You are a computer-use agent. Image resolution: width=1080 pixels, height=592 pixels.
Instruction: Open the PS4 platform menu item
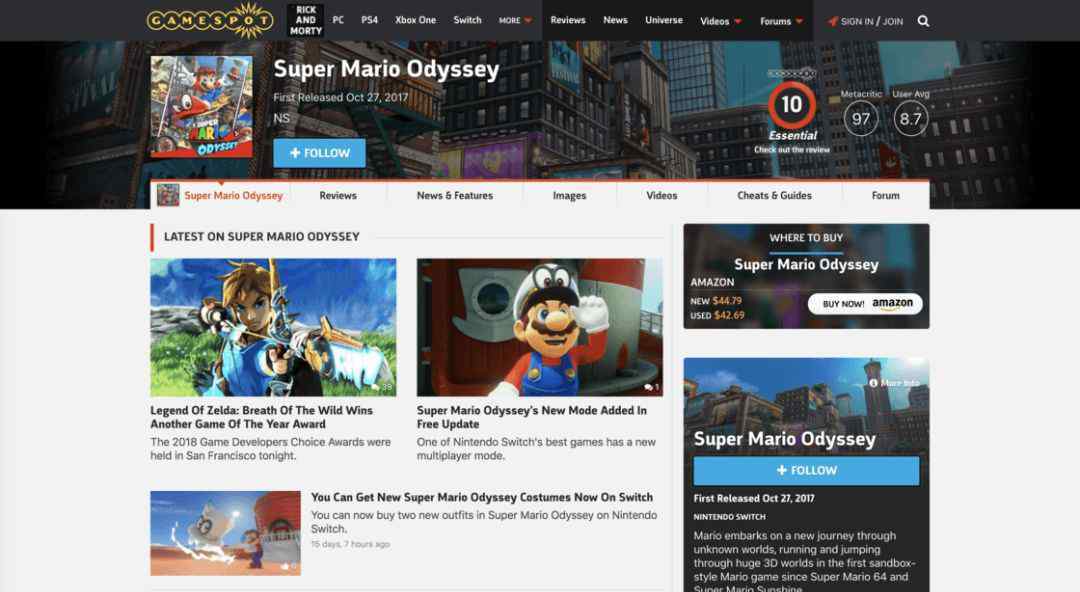pos(369,20)
